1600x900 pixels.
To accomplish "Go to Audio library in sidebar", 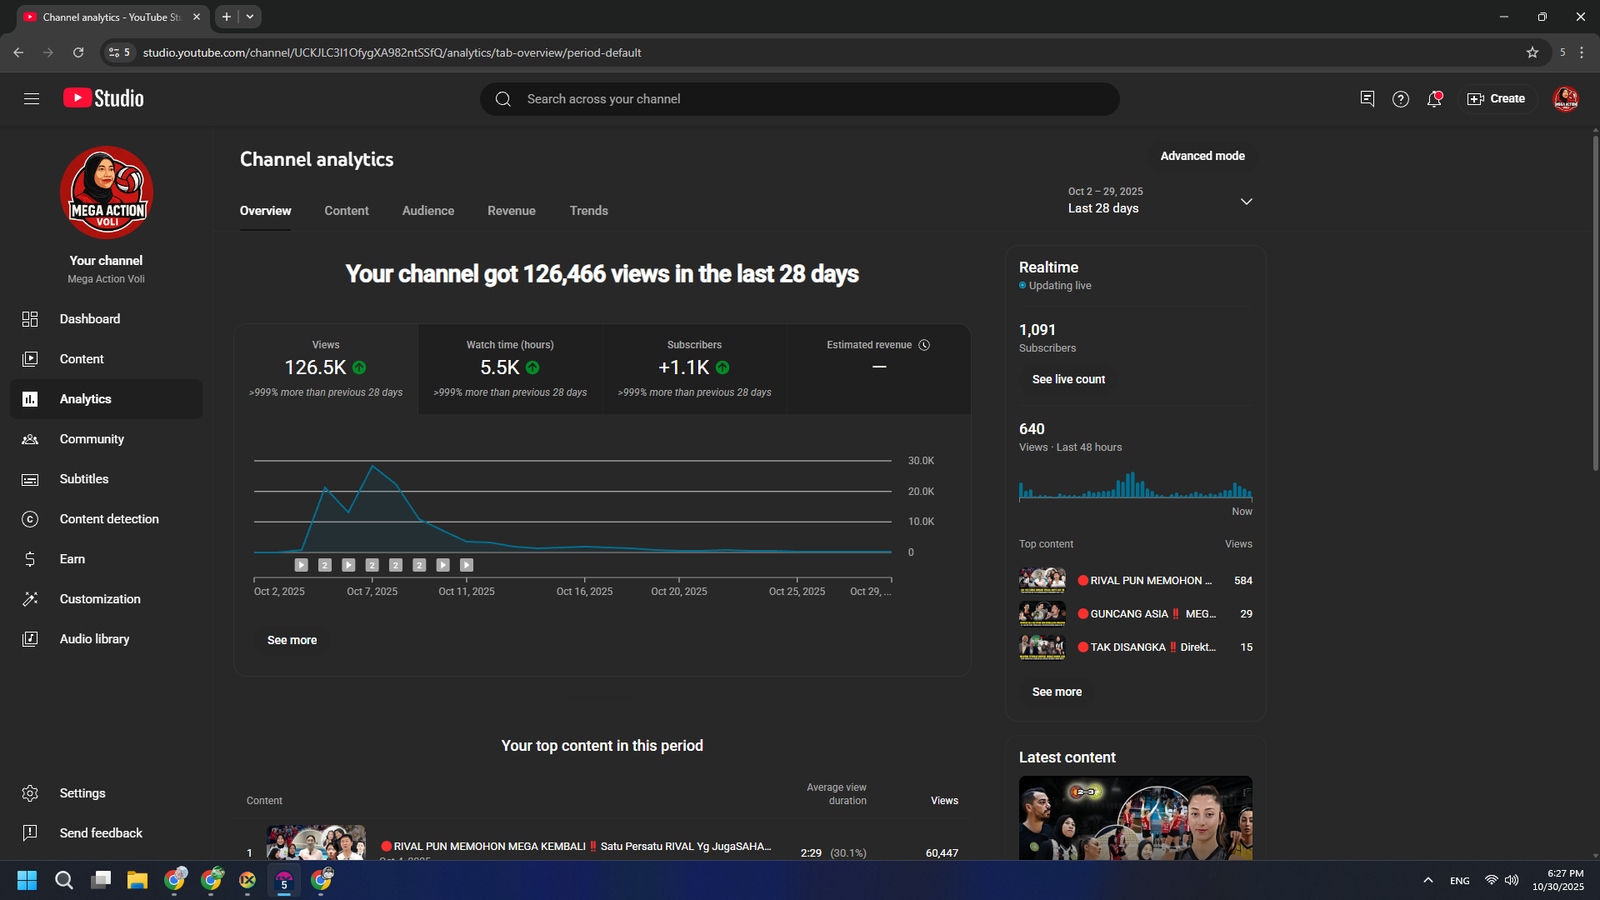I will 94,639.
